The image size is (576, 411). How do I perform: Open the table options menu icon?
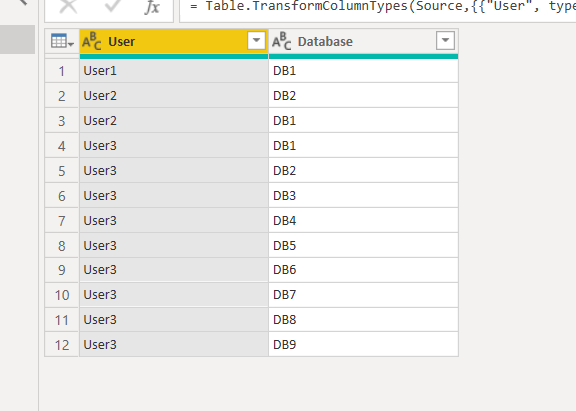pos(62,41)
